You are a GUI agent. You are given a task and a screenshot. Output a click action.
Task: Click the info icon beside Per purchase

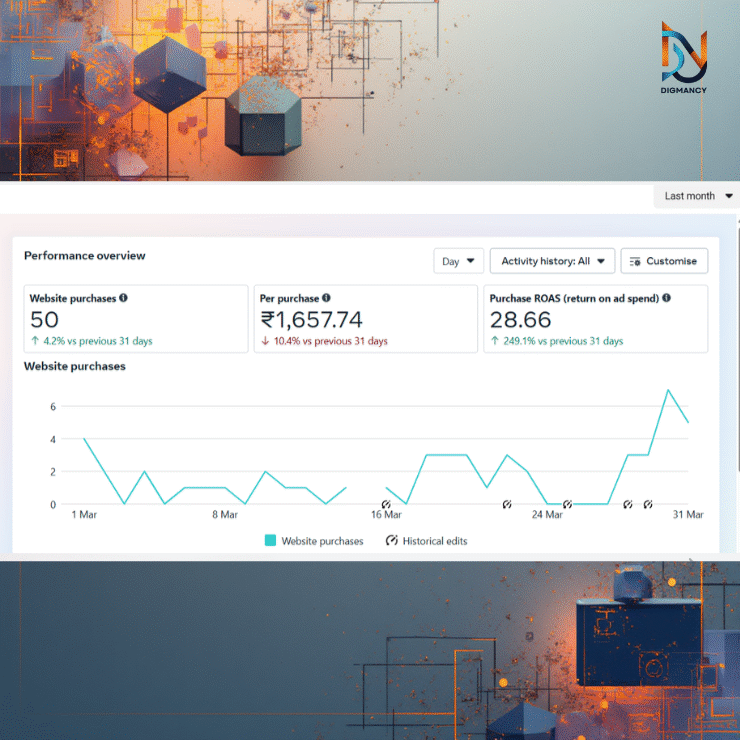point(327,298)
